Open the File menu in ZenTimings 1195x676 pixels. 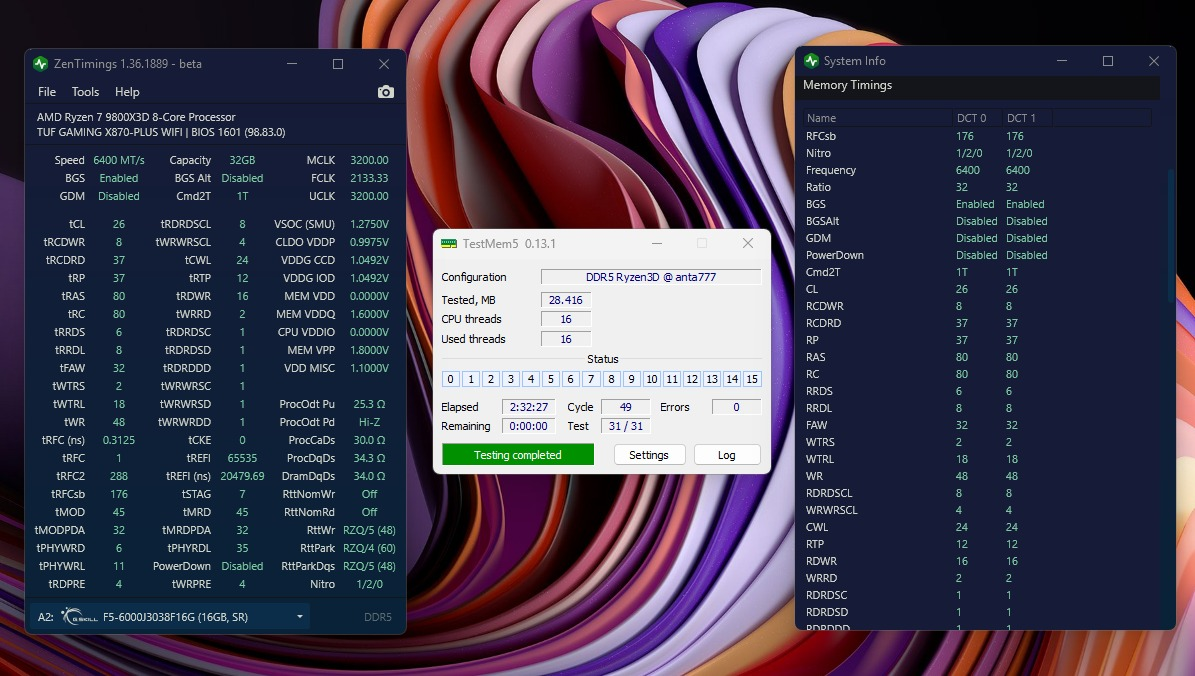(46, 91)
